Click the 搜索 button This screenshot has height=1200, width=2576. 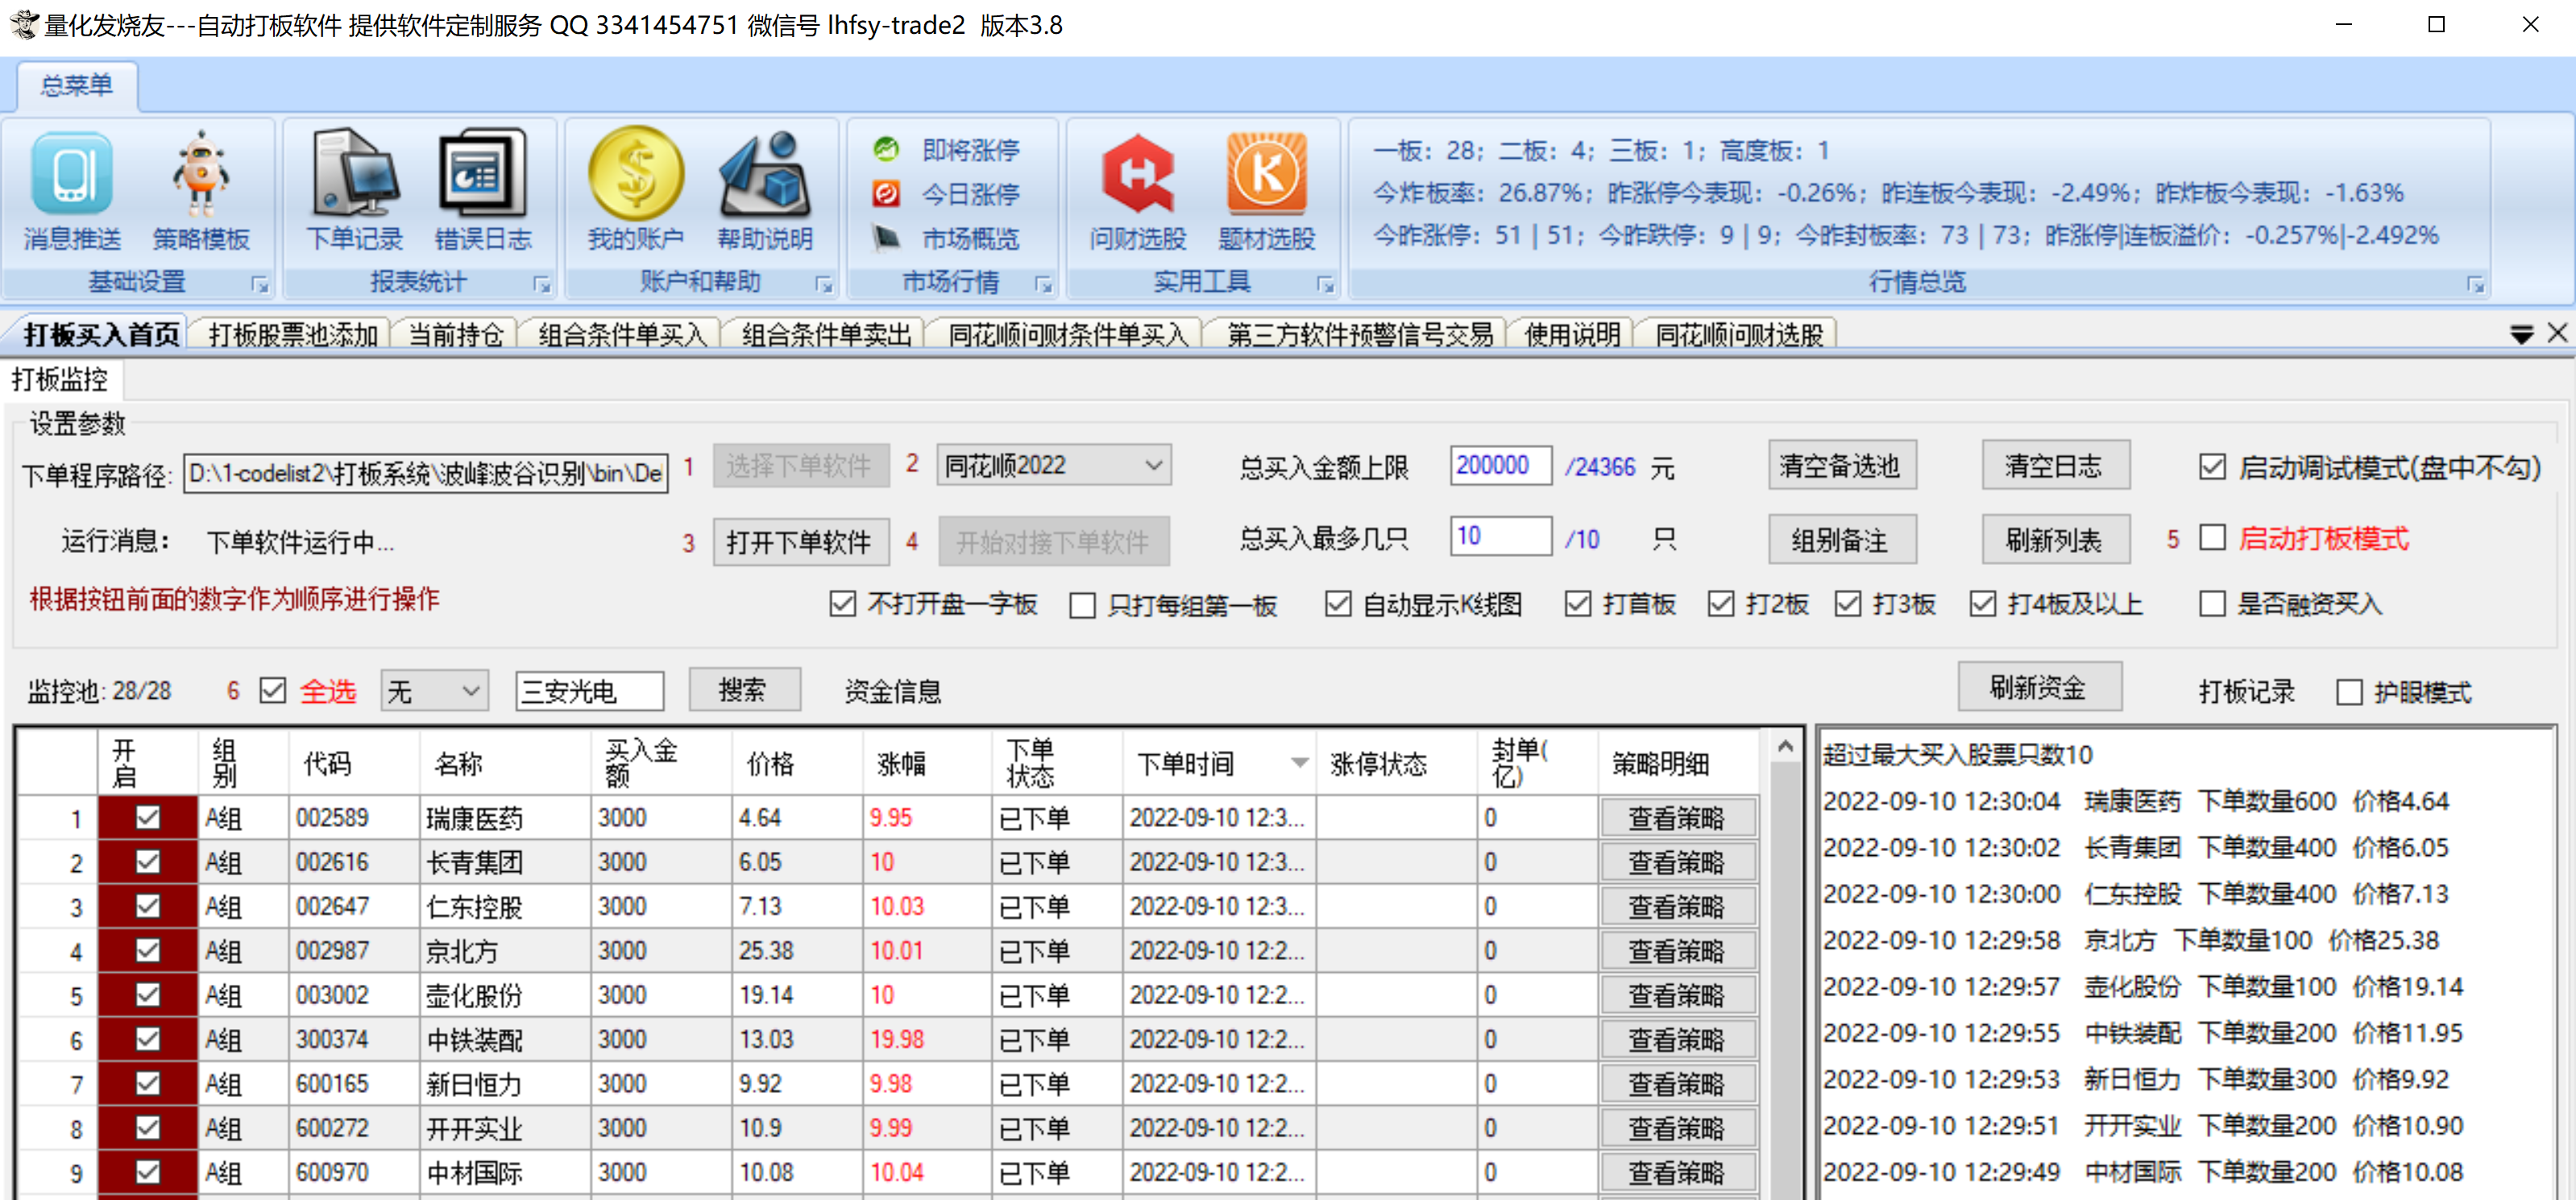744,690
